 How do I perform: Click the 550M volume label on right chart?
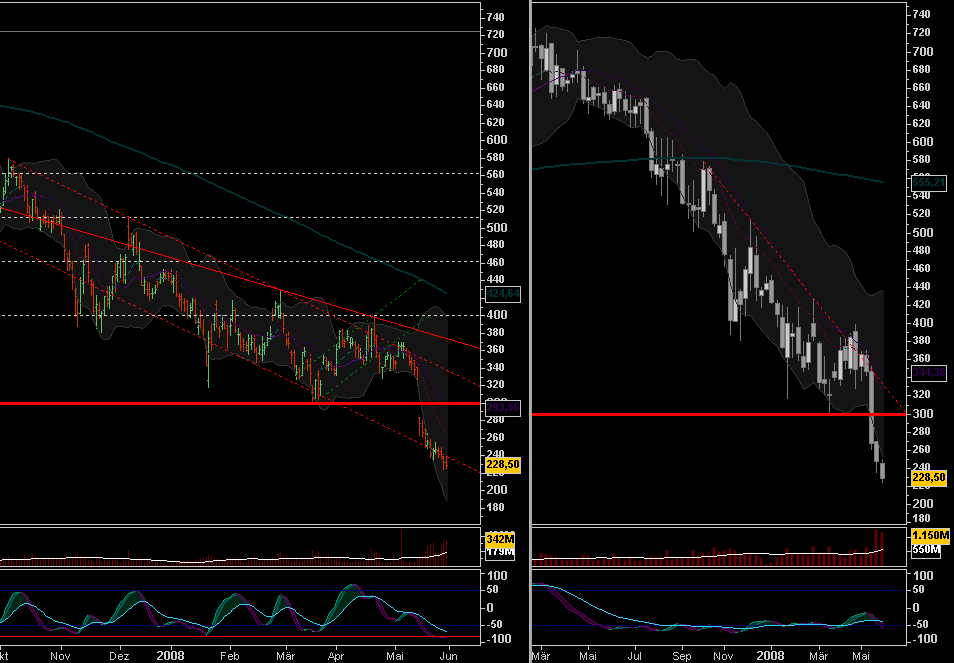pos(926,550)
